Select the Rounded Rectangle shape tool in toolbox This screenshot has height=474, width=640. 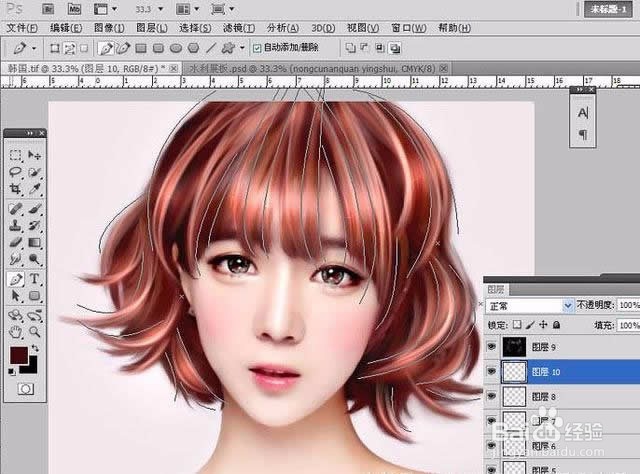click(x=35, y=296)
